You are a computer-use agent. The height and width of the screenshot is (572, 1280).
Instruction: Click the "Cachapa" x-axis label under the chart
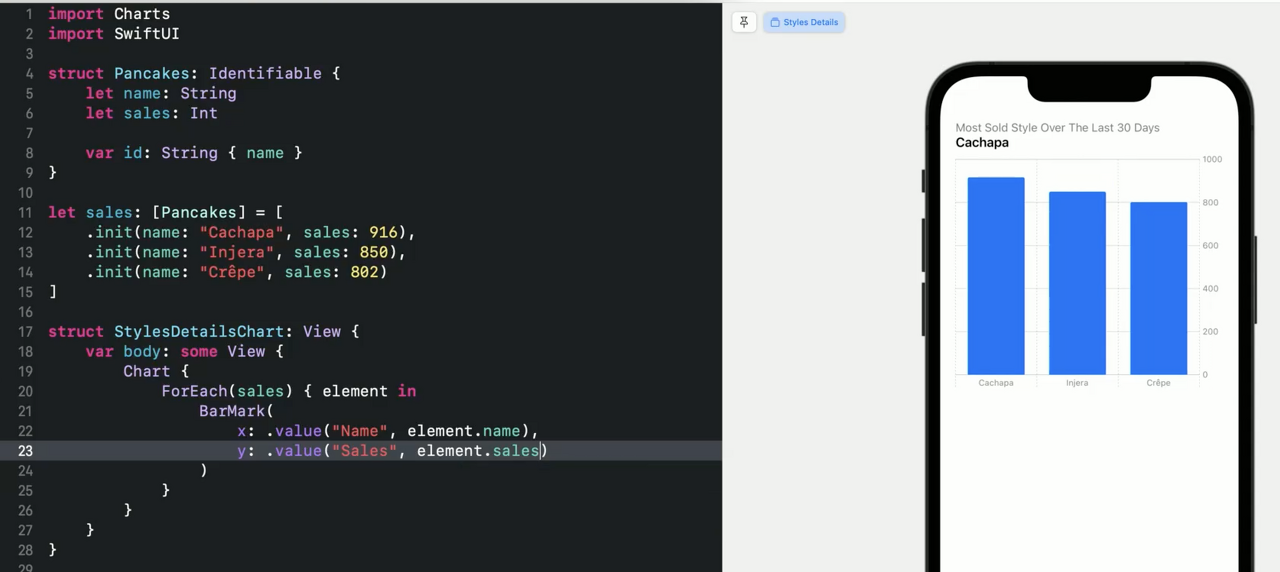[x=996, y=383]
